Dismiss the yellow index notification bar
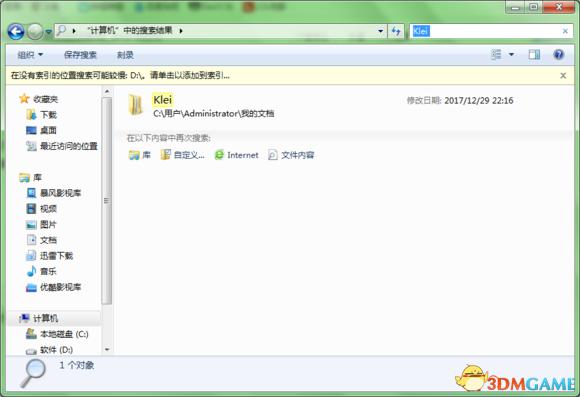Viewport: 580px width, 397px height. [563, 75]
